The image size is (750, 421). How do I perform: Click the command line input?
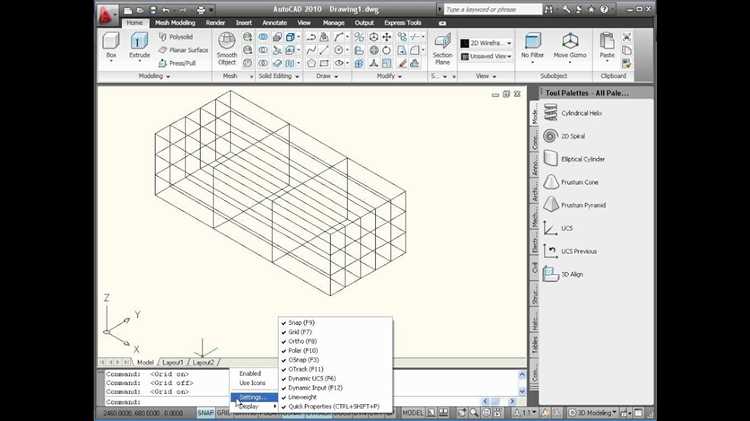coord(294,402)
